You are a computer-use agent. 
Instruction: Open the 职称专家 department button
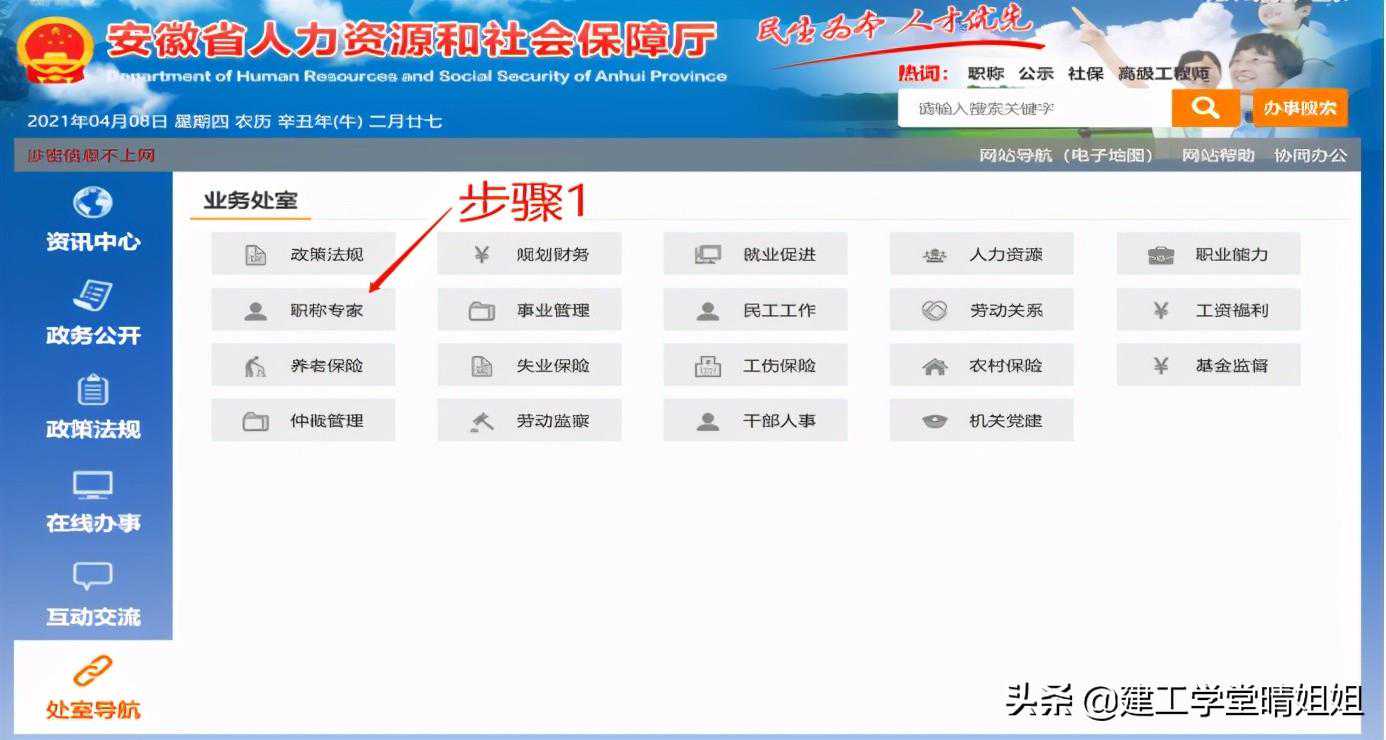pyautogui.click(x=303, y=310)
